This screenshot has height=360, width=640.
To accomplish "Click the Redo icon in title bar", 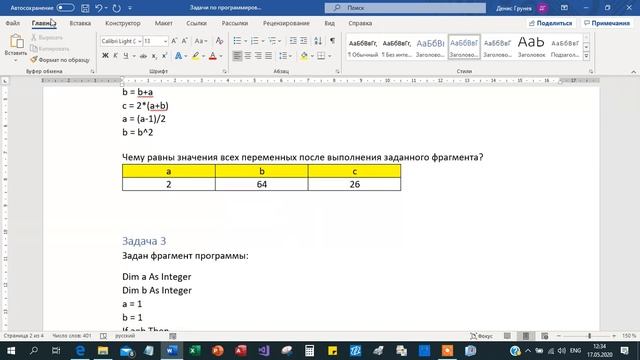I will click(117, 8).
